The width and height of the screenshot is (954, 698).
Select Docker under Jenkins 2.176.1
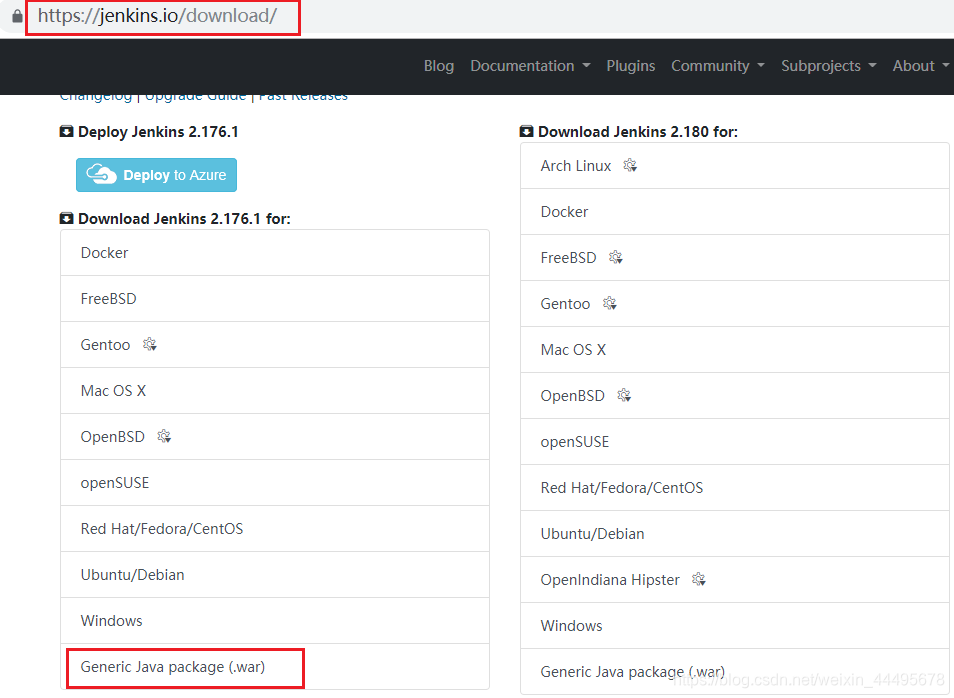275,253
